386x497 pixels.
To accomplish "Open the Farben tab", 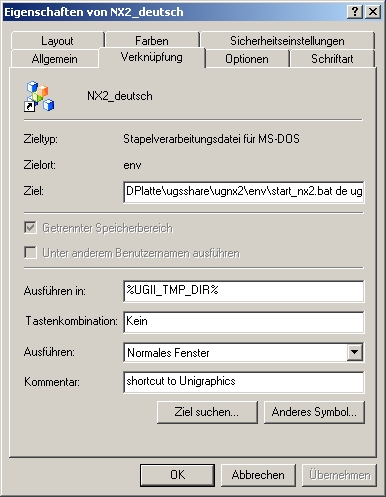I will (x=152, y=41).
